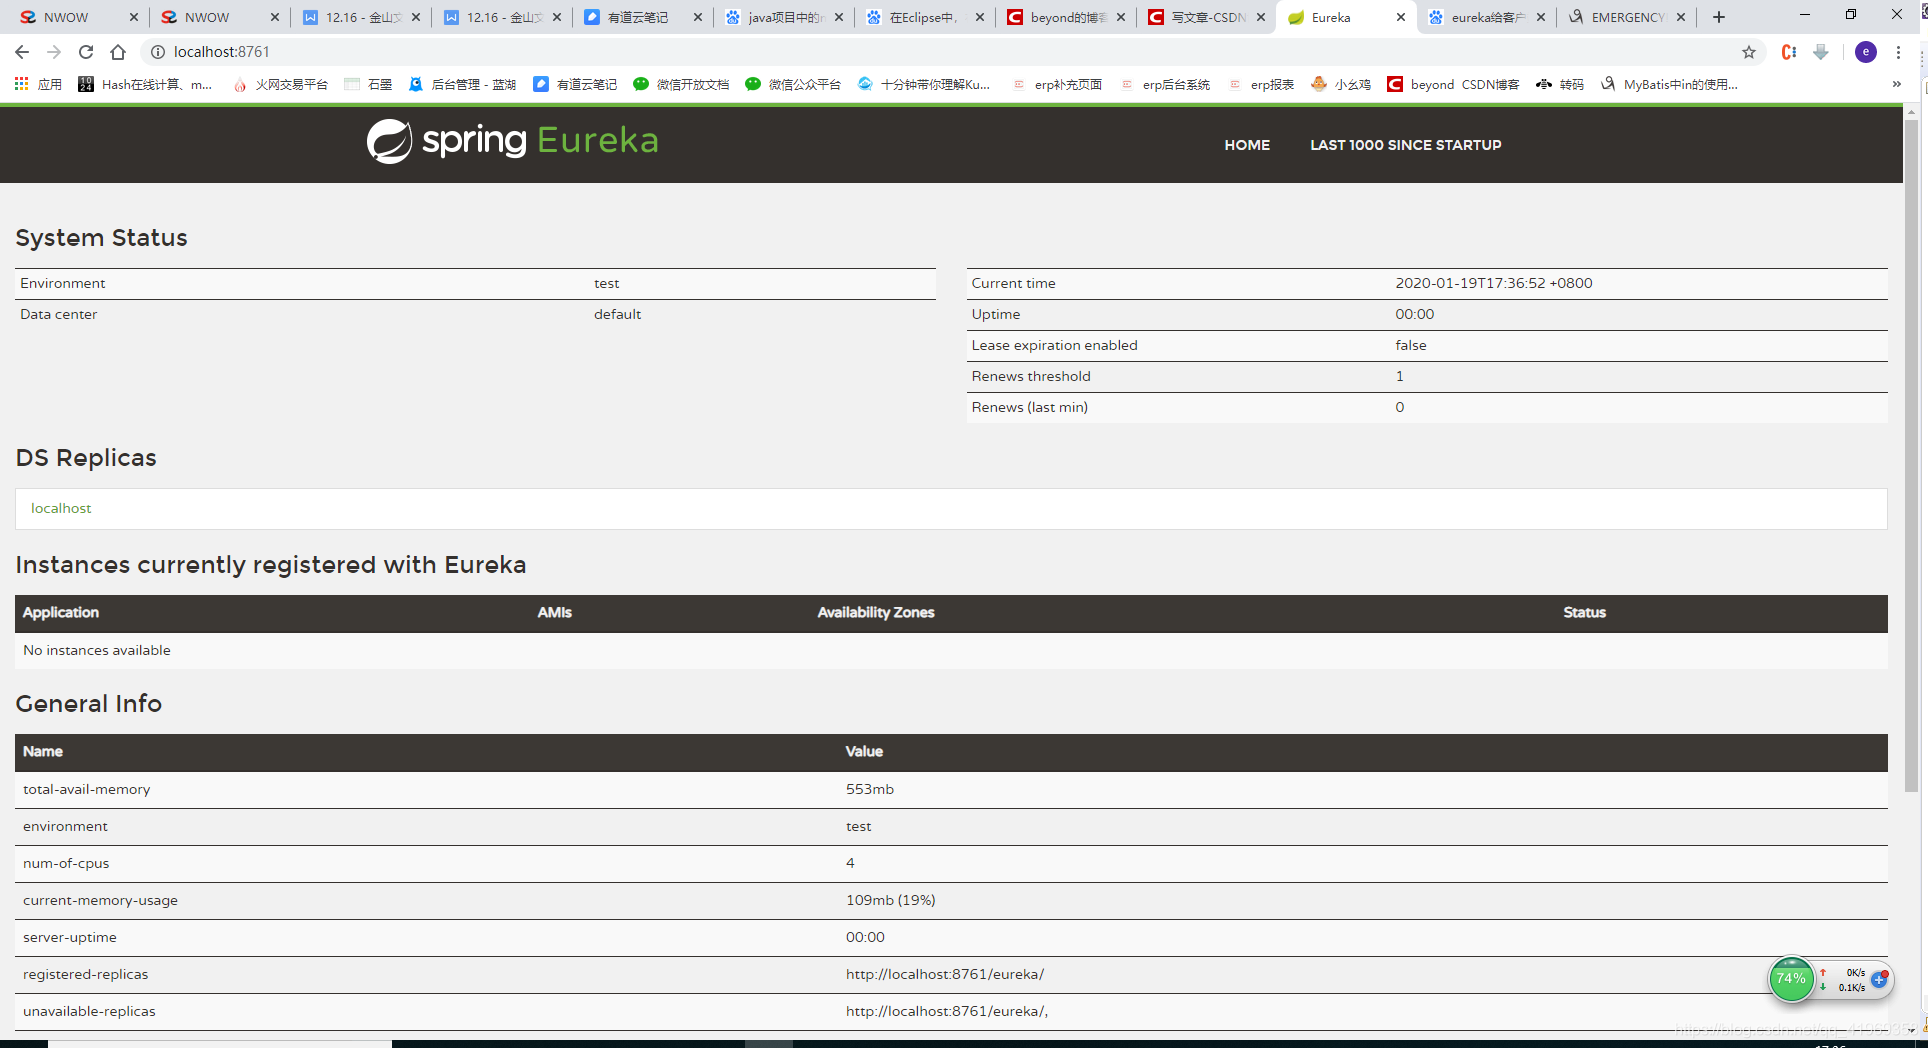Click the Availability Zones column header
This screenshot has height=1048, width=1928.
coord(876,612)
